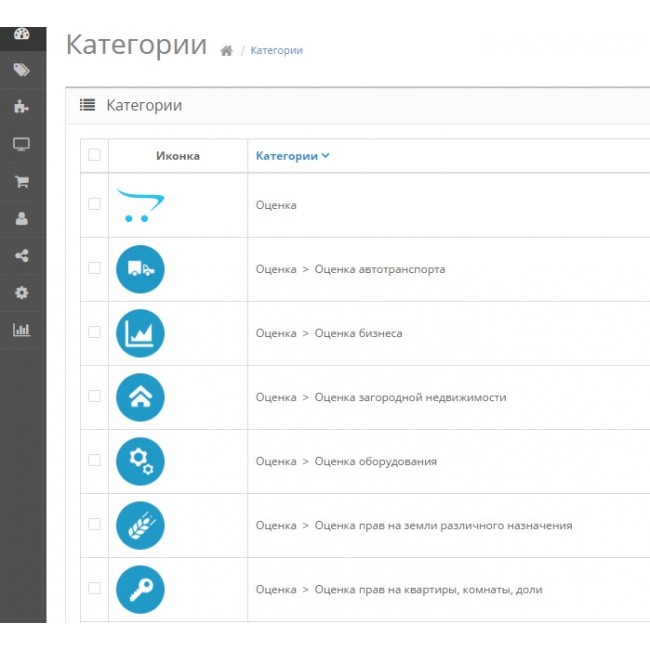Open the Extensions puzzle icon in sidebar
The height and width of the screenshot is (650, 650).
pos(21,107)
